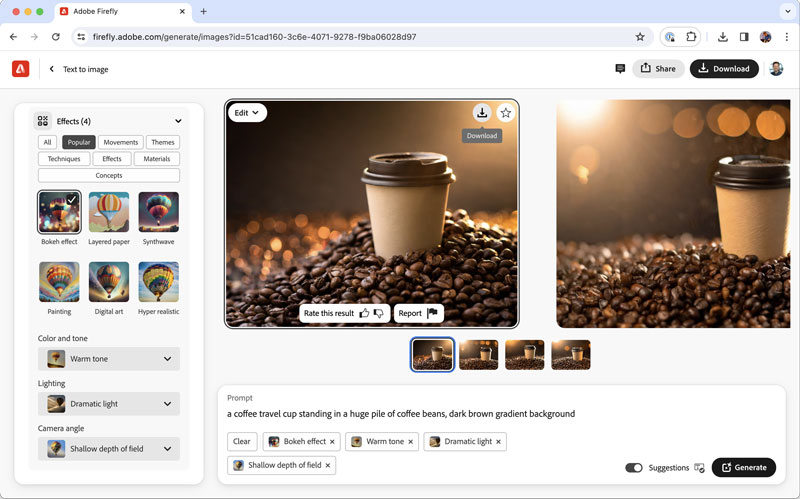Remove the Bokeh effect tag
The height and width of the screenshot is (499, 800).
pos(332,442)
